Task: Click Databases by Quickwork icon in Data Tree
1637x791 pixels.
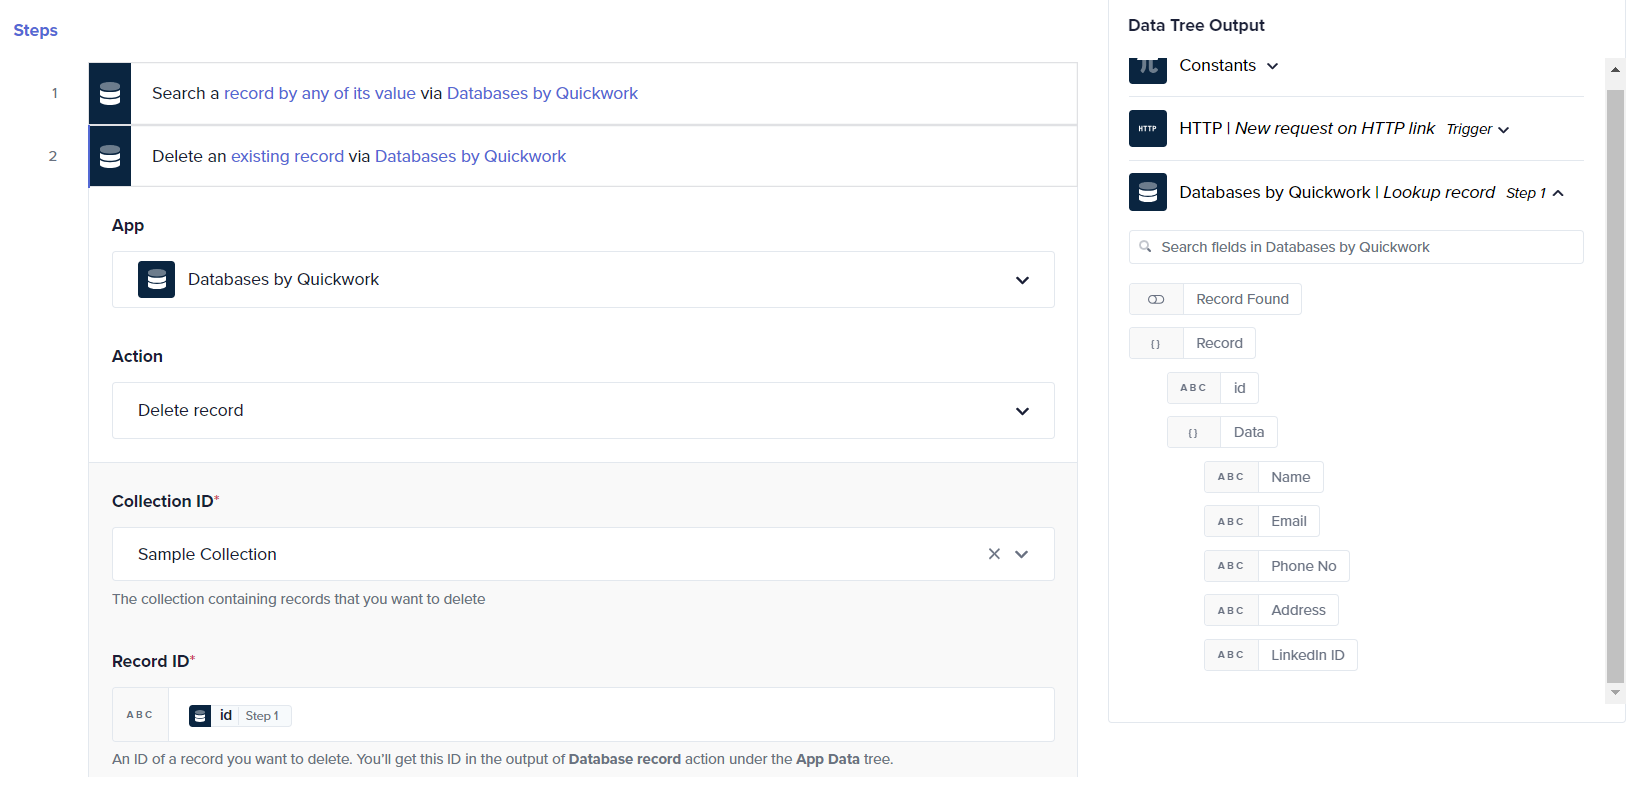Action: (x=1148, y=192)
